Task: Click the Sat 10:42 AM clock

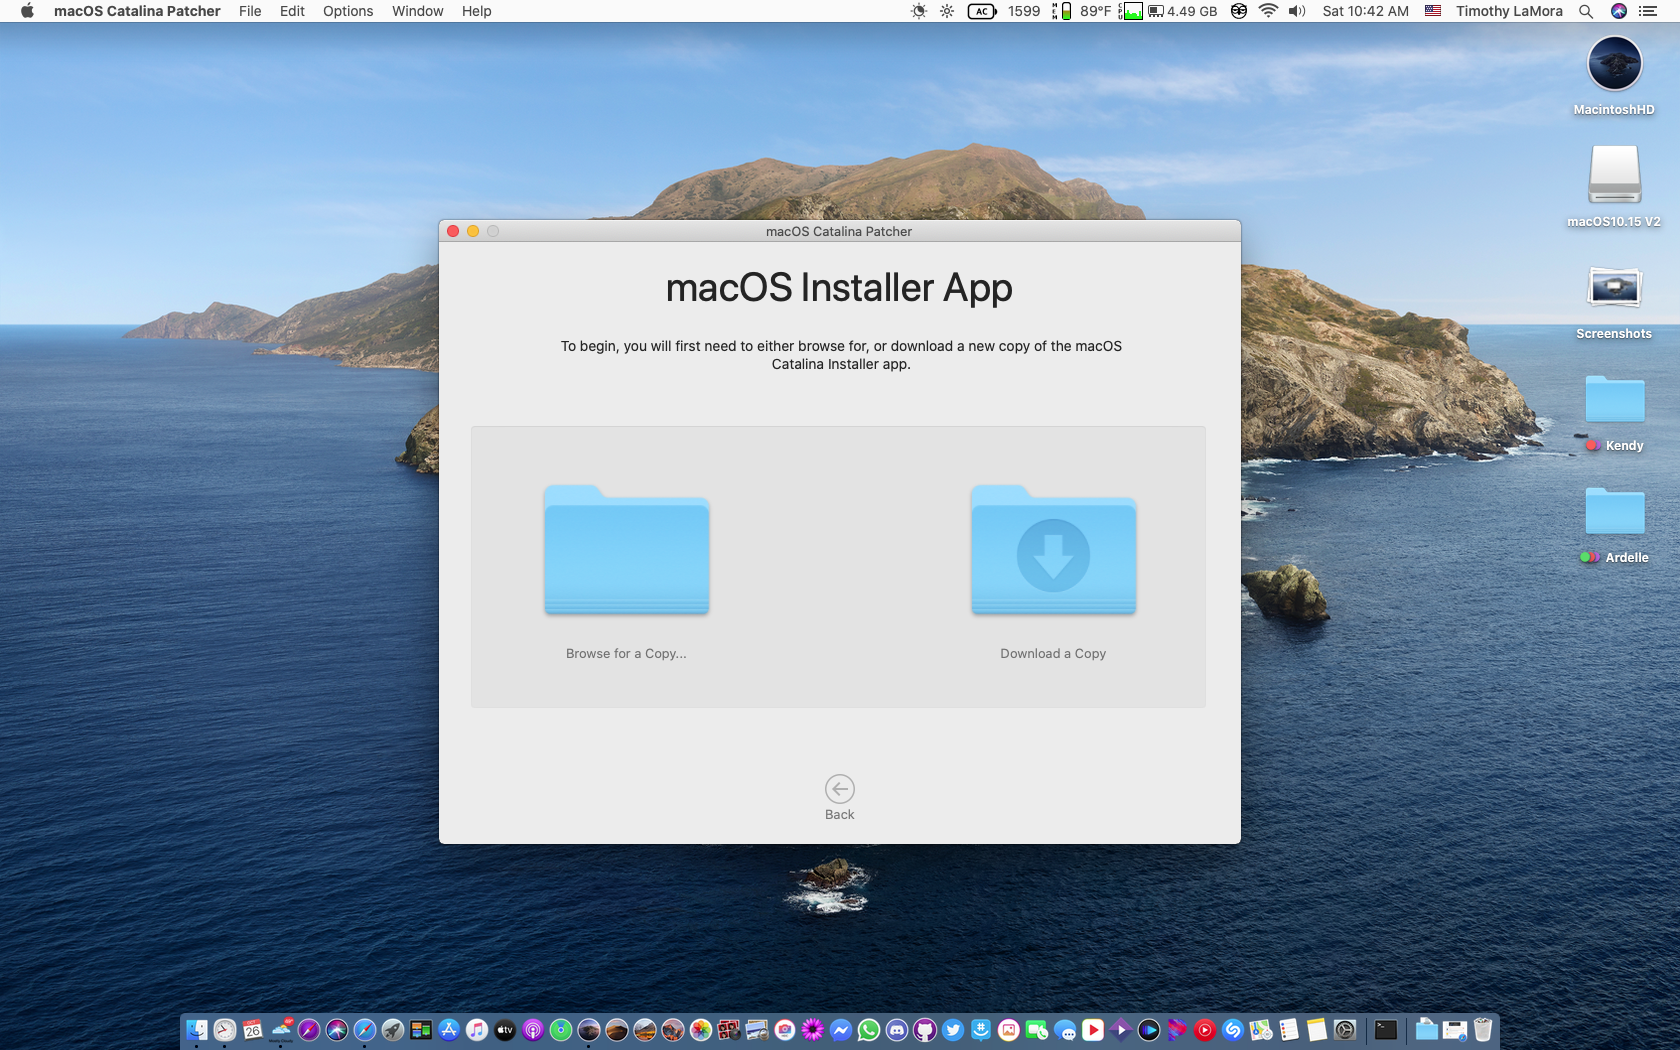Action: (1365, 11)
